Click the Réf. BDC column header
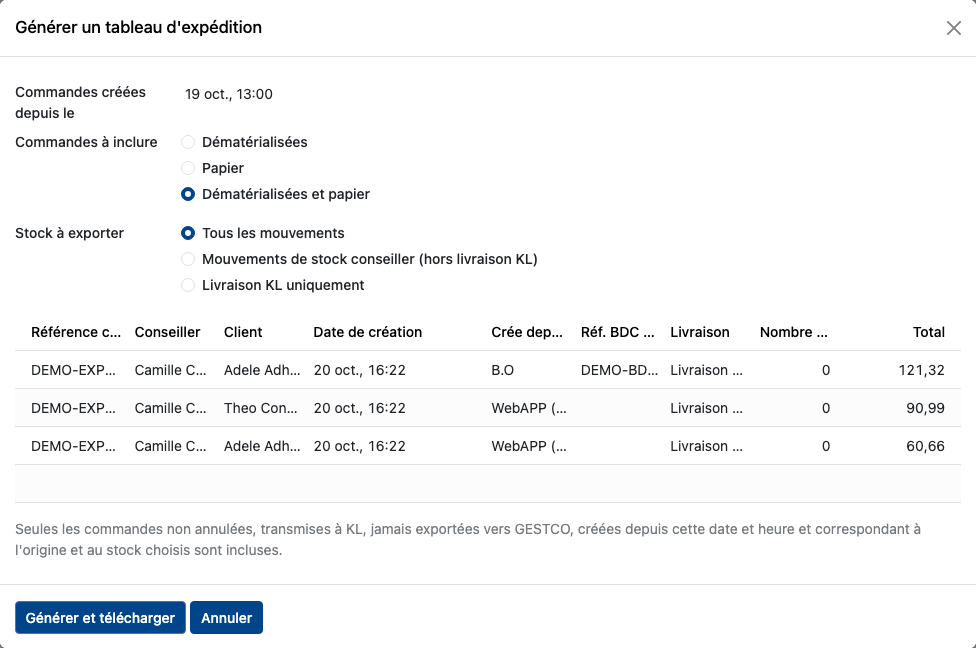This screenshot has width=976, height=648. (x=617, y=332)
